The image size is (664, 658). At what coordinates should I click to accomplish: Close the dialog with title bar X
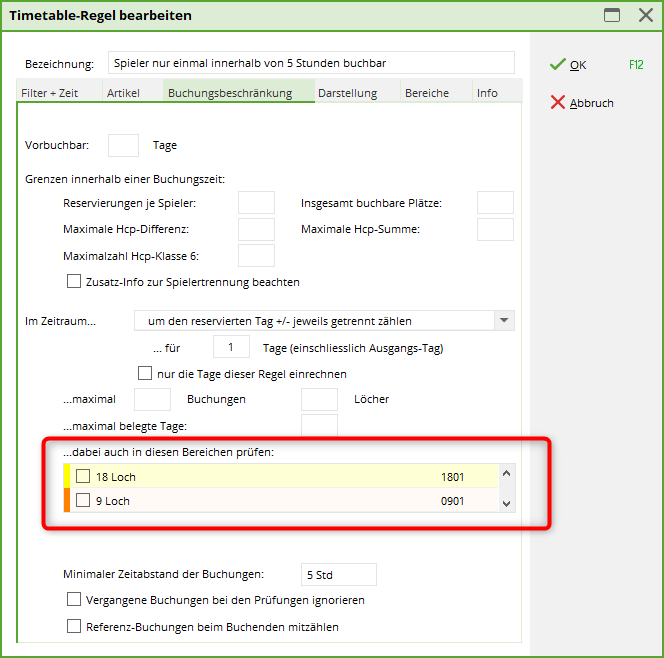(645, 15)
